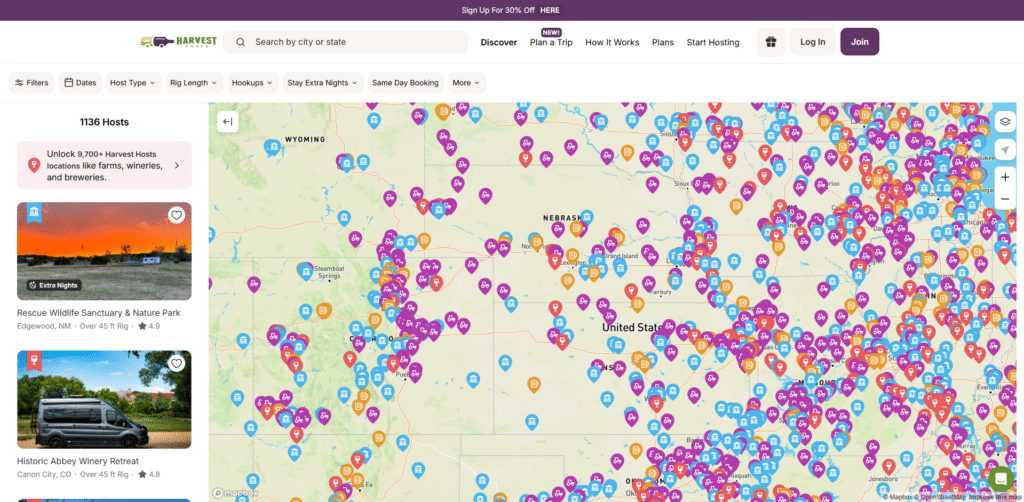The image size is (1024, 502).
Task: Open the chat support widget
Action: 1001,479
